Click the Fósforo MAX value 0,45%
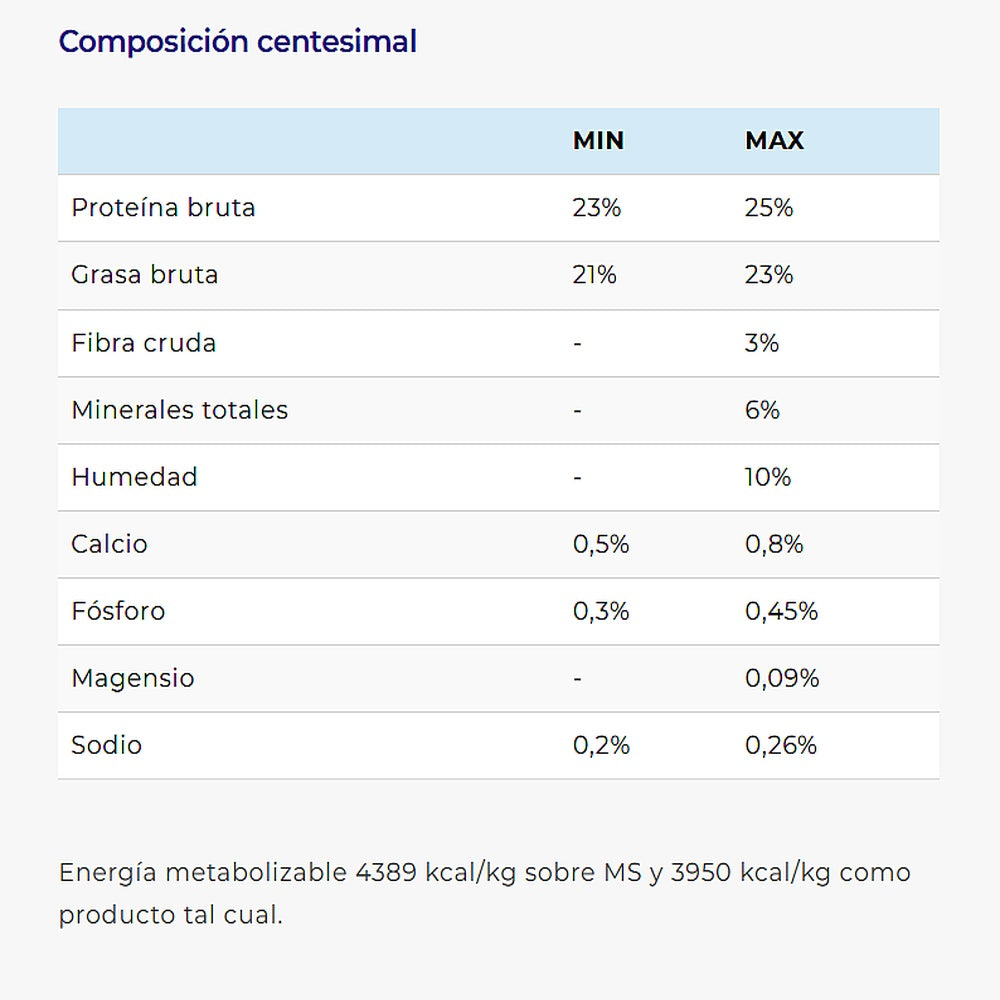The height and width of the screenshot is (1000, 1000). coord(781,611)
